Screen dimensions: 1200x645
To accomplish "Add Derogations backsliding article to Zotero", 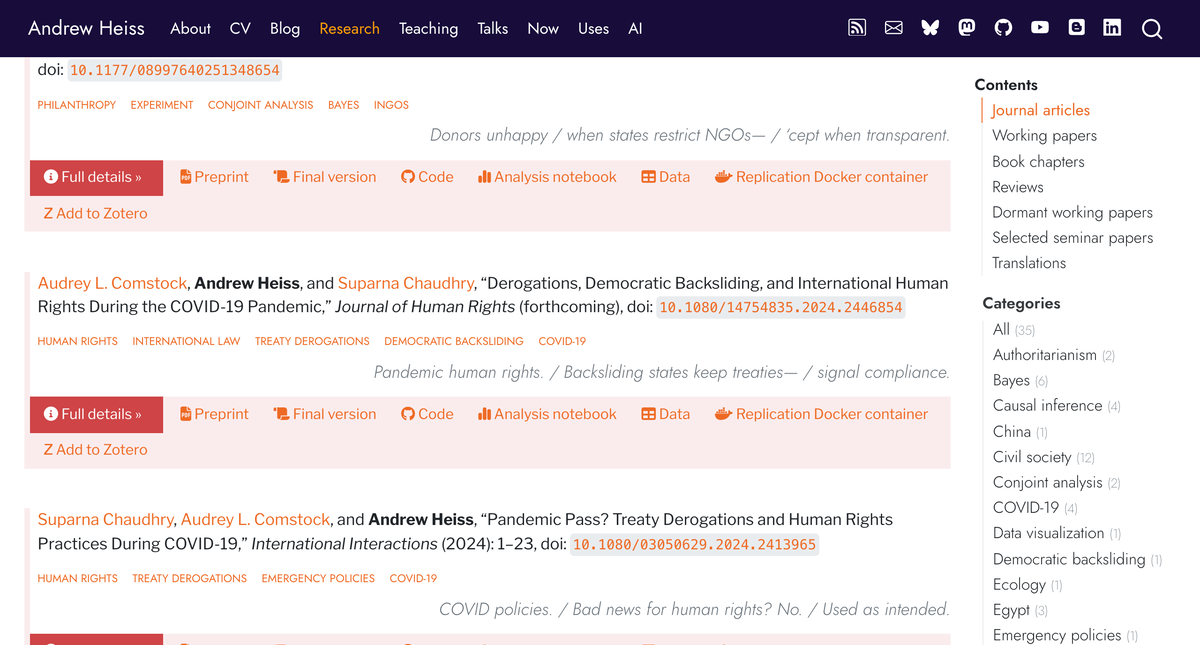I will click(x=95, y=450).
